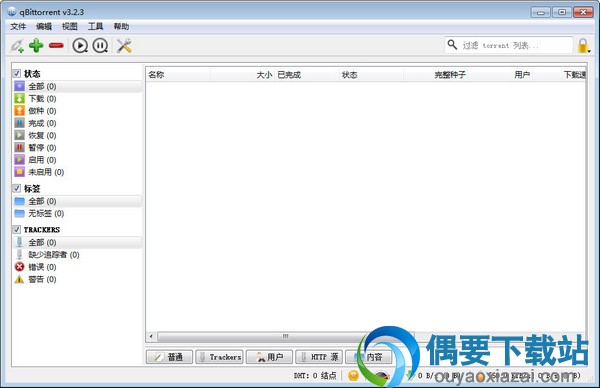Click the horizontal scrollbar thumb

[x=285, y=336]
